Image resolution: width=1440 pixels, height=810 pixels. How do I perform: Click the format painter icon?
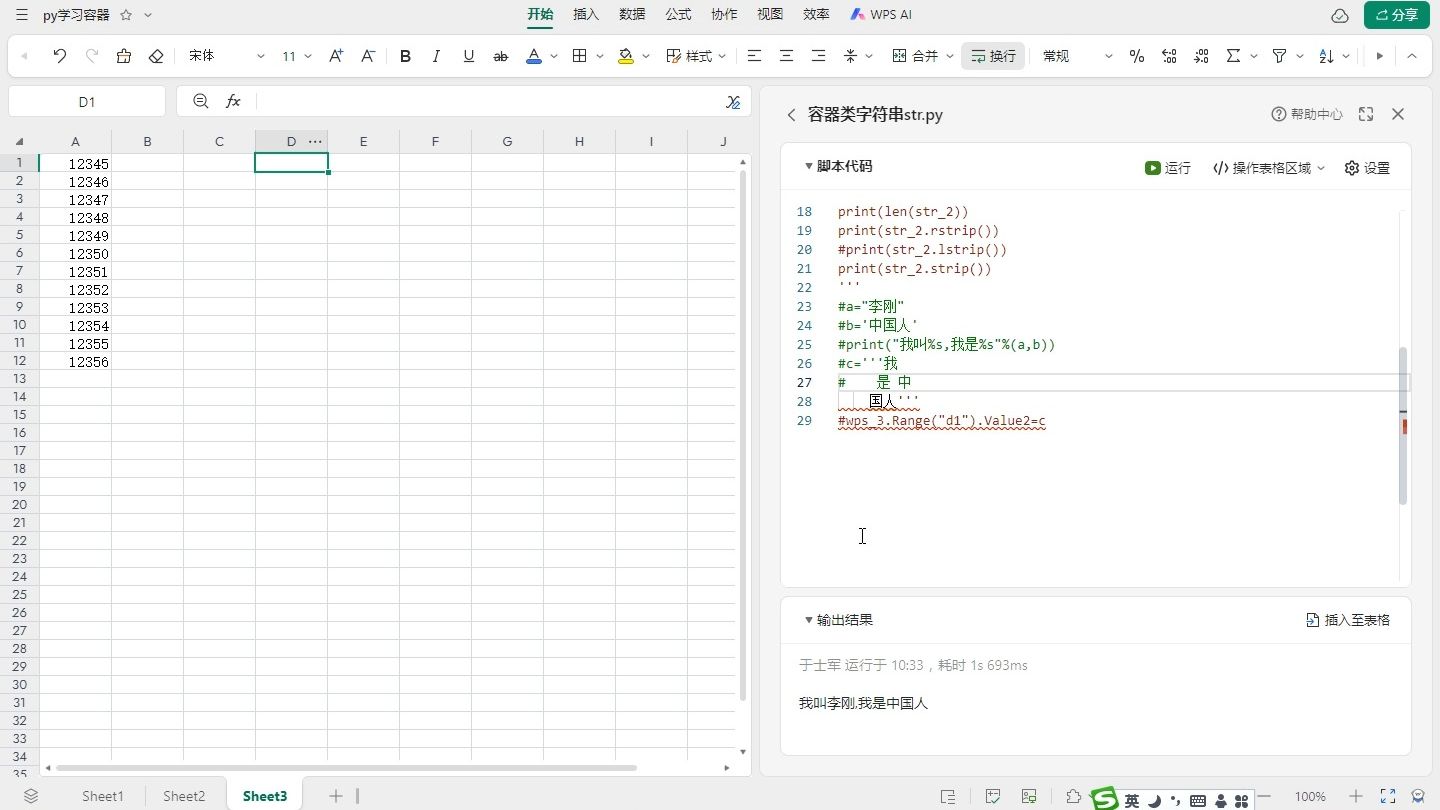tap(124, 56)
